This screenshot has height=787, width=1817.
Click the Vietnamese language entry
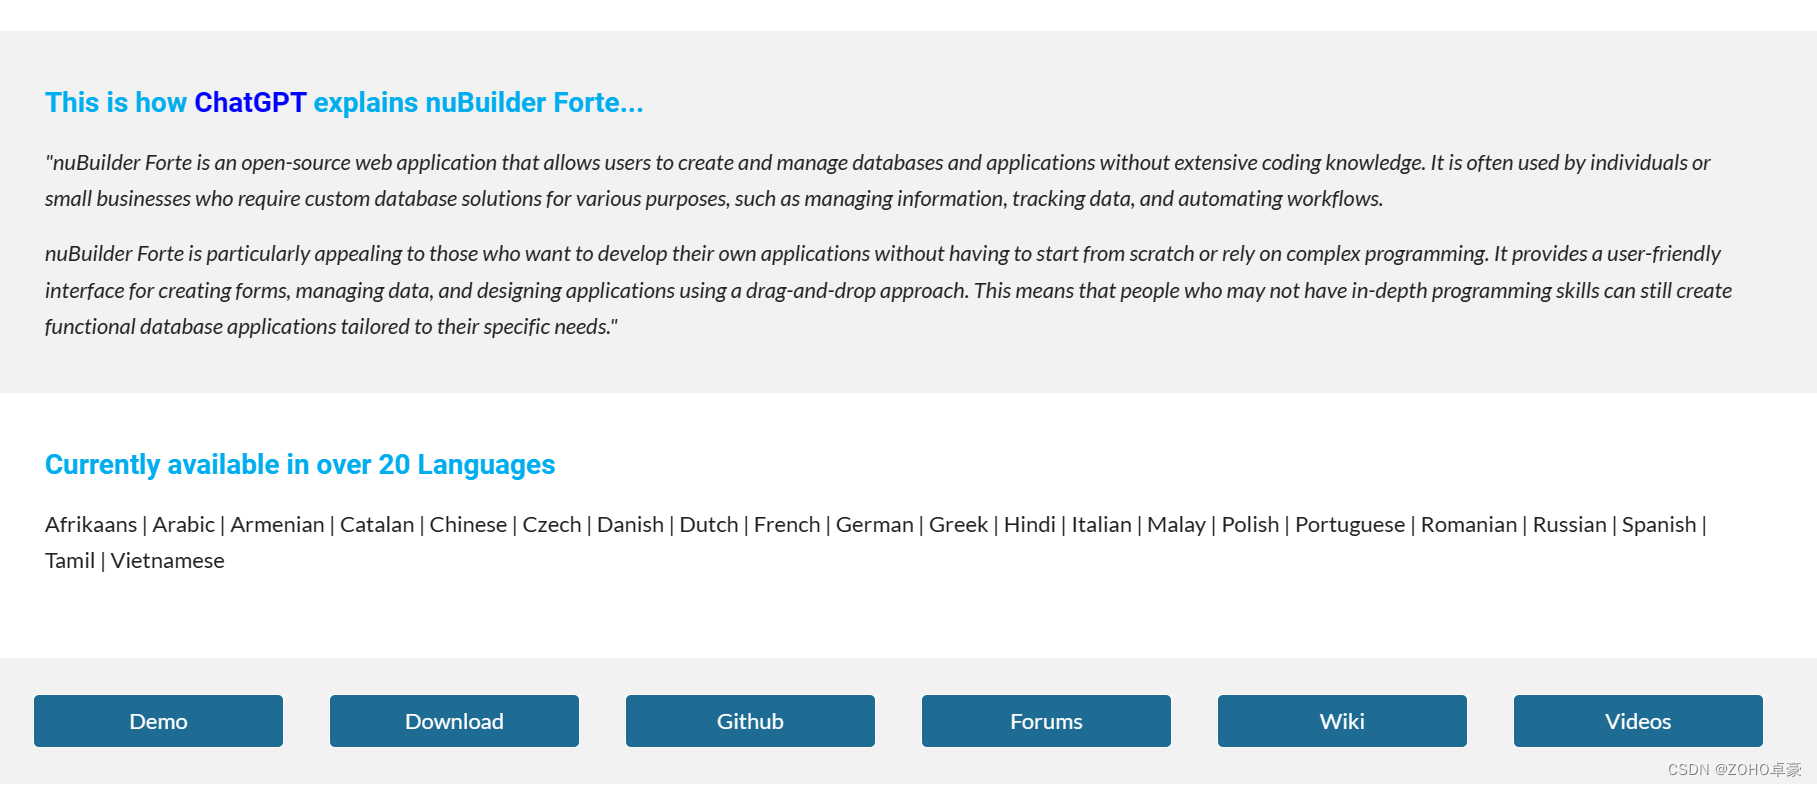tap(168, 561)
